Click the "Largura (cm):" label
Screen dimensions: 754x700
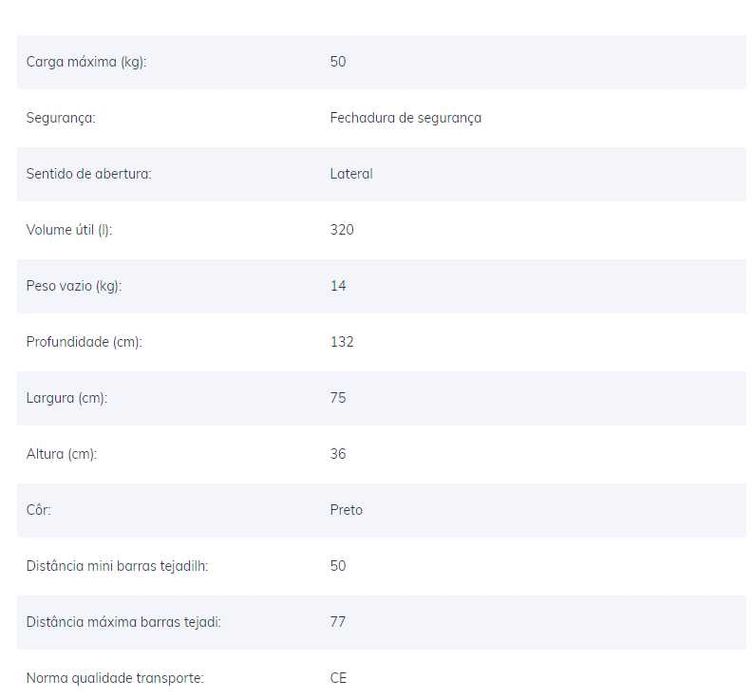[66, 398]
